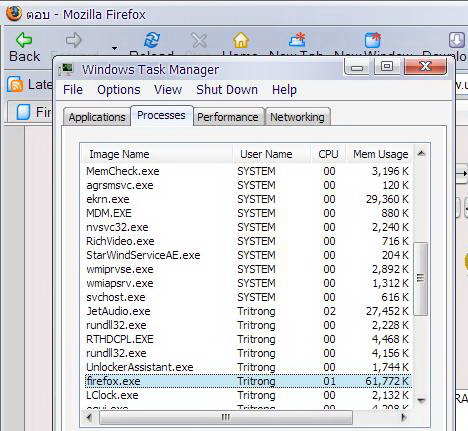Select the ekrn.exe process row
468x431 pixels.
[248, 199]
